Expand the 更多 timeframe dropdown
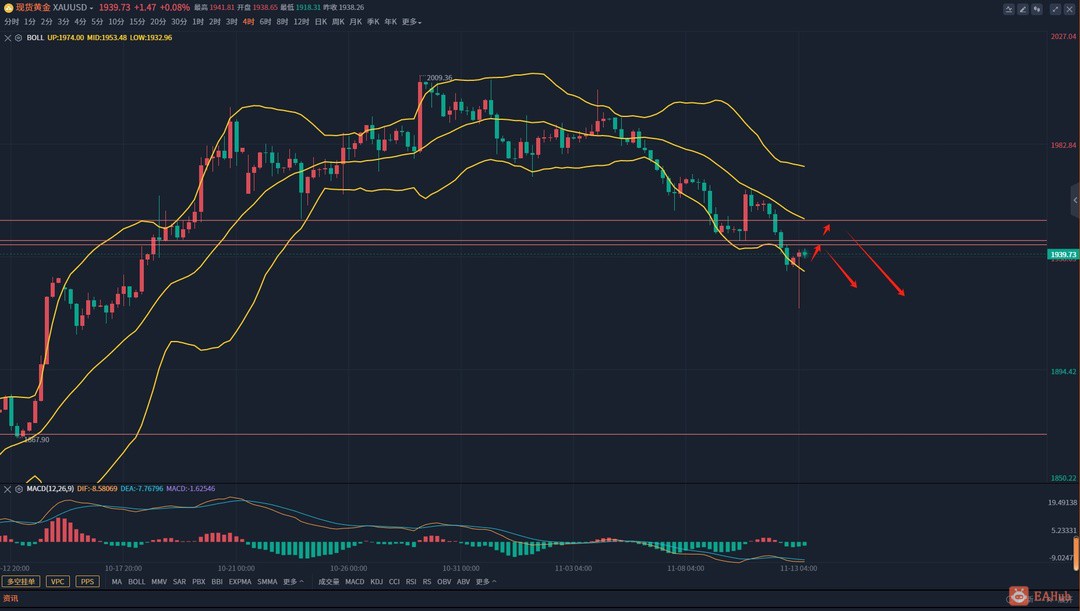 pos(411,22)
